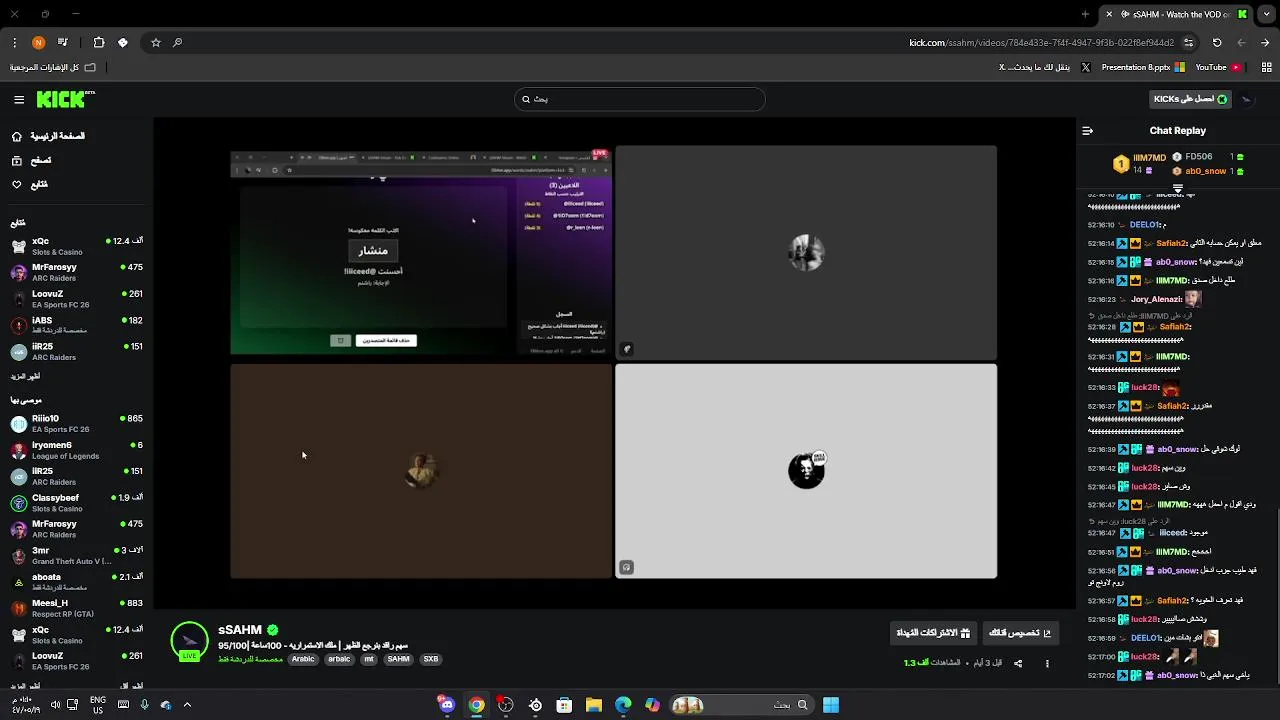Screen dimensions: 1280x720
Task: Select FD506 in the gift leaderboard
Action: [1209, 157]
